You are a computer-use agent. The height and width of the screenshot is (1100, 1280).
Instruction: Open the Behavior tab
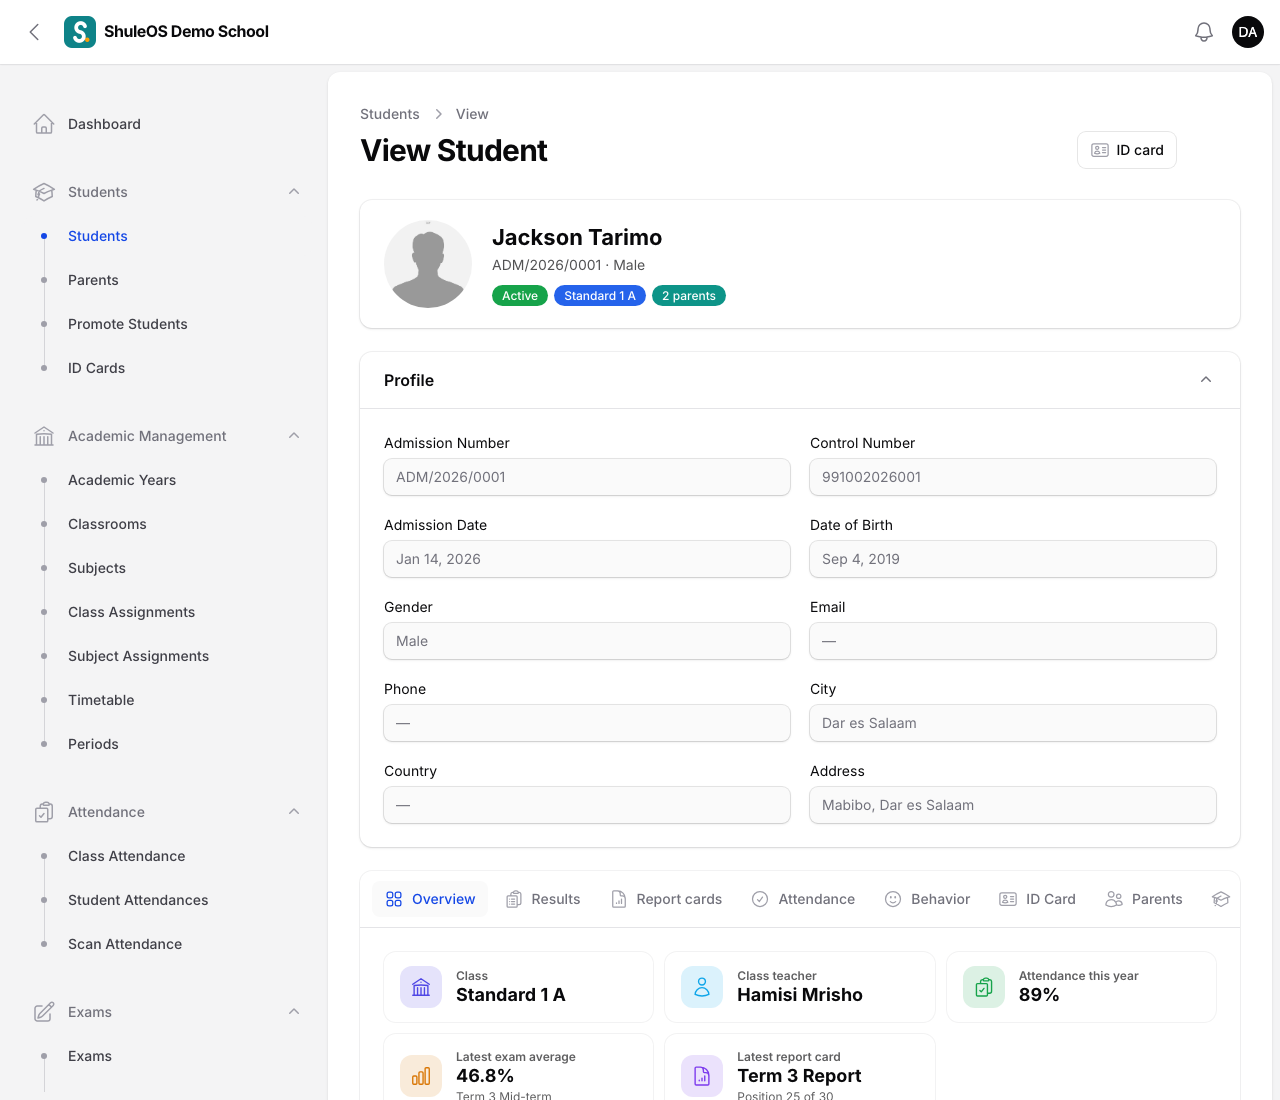click(927, 899)
